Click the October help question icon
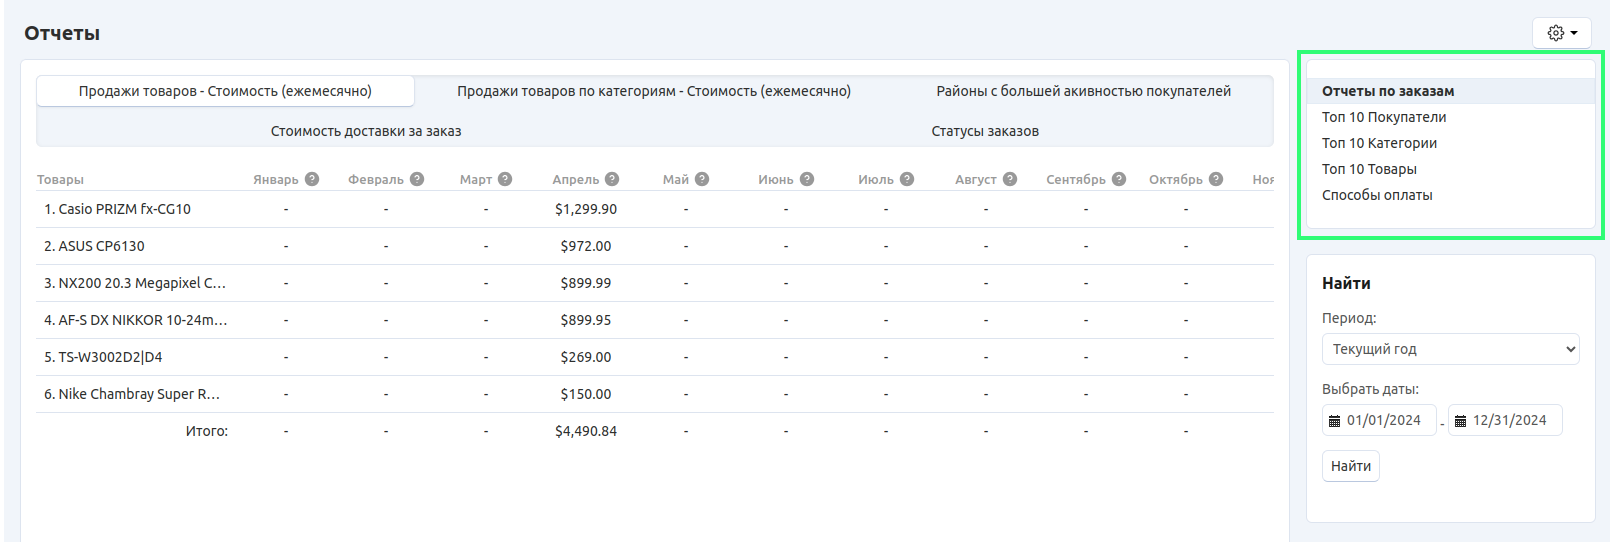Image resolution: width=1610 pixels, height=542 pixels. pyautogui.click(x=1216, y=179)
